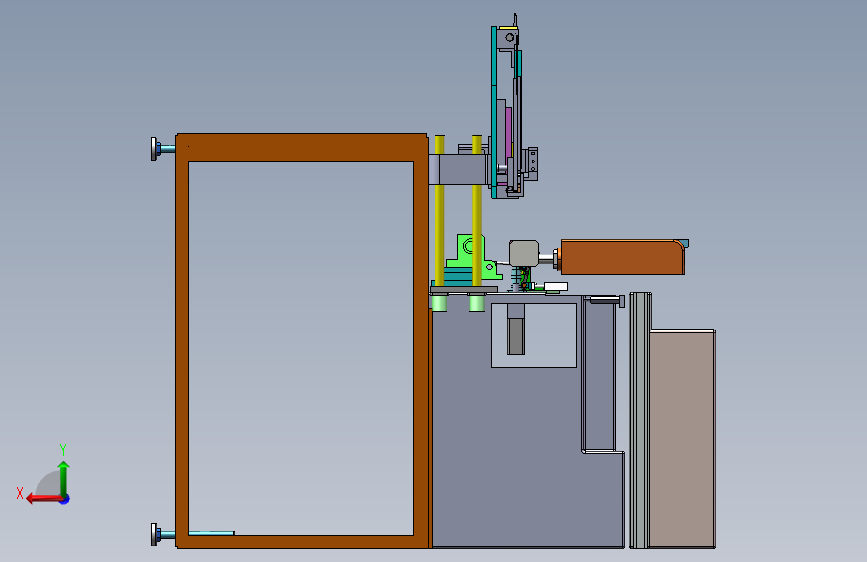Select the small white block near motor

[x=556, y=287]
